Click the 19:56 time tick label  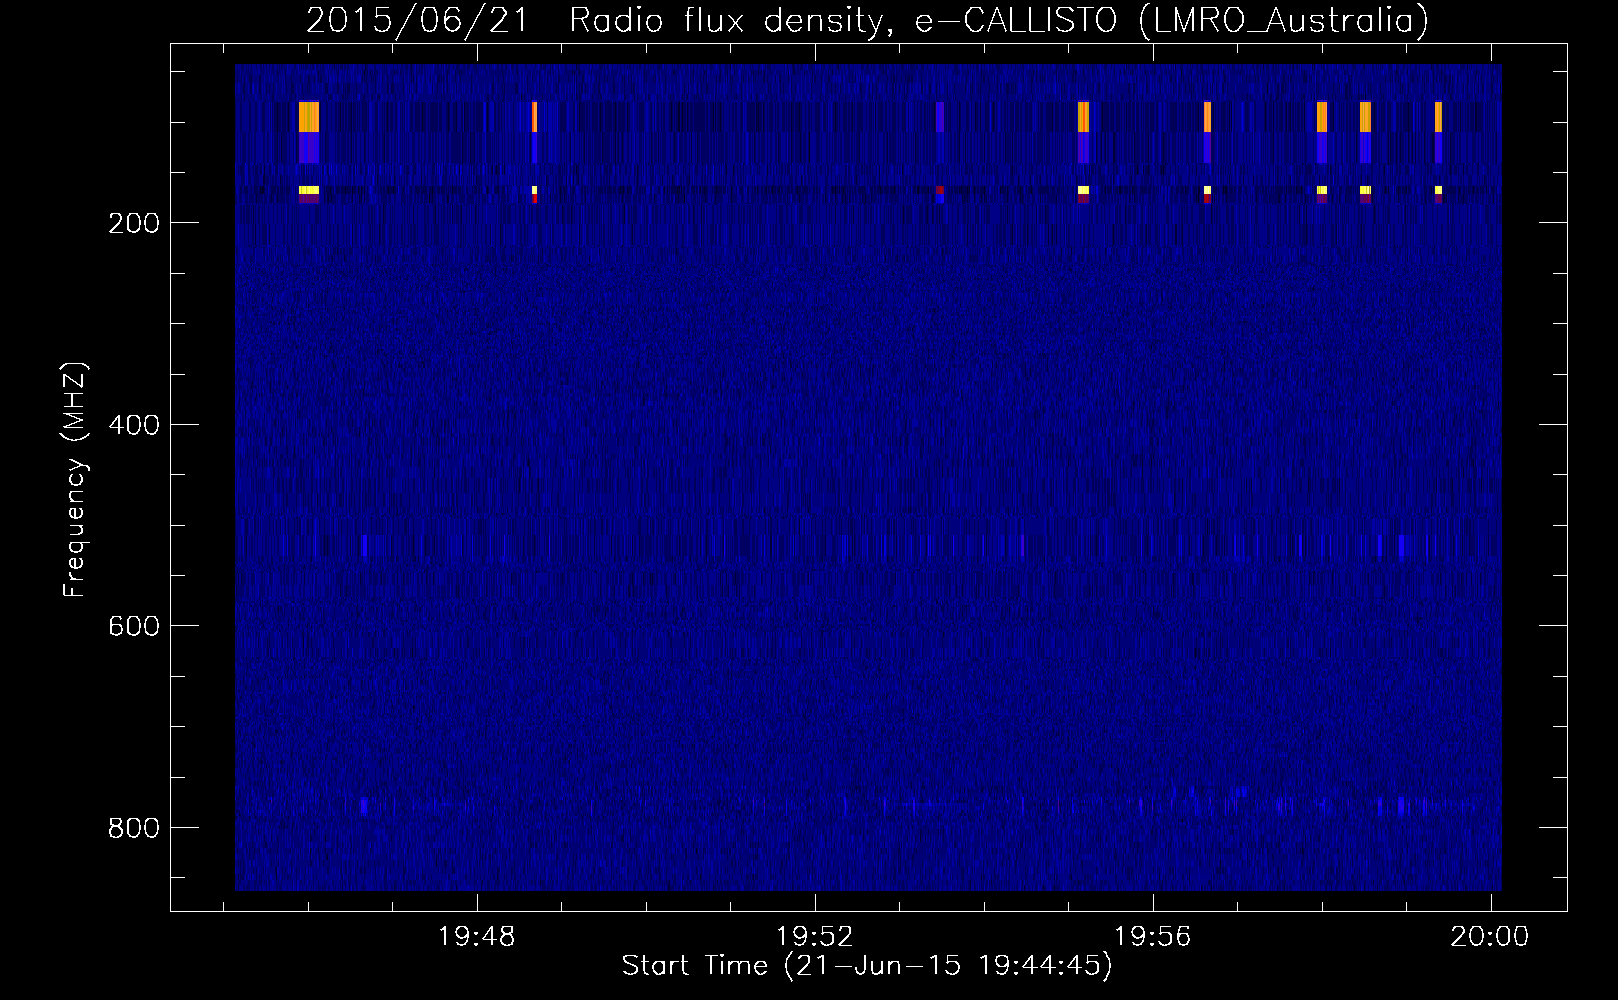tap(1153, 937)
